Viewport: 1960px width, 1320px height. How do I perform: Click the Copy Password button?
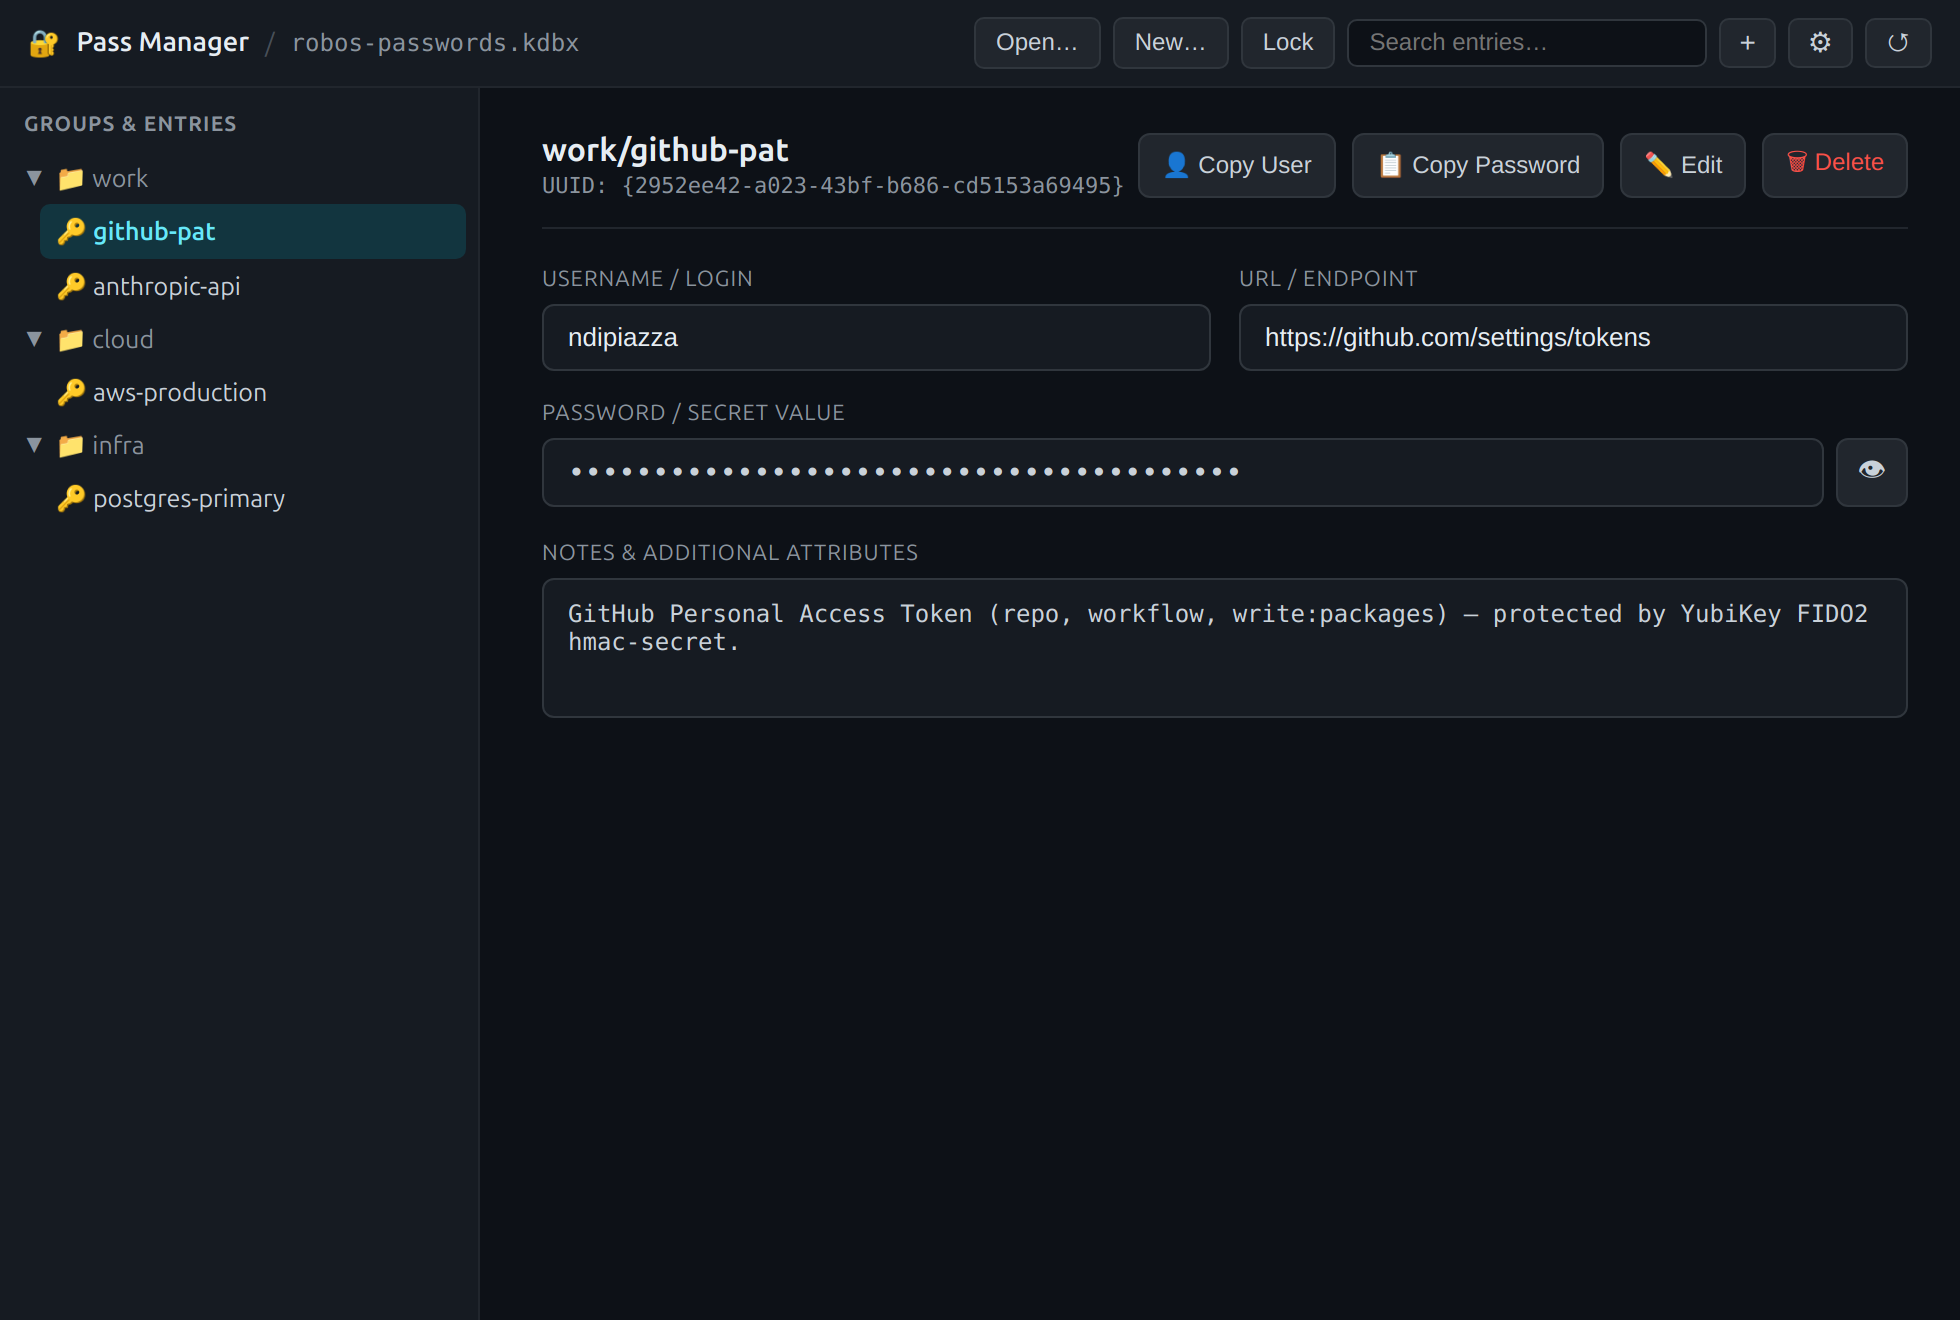[x=1478, y=166]
